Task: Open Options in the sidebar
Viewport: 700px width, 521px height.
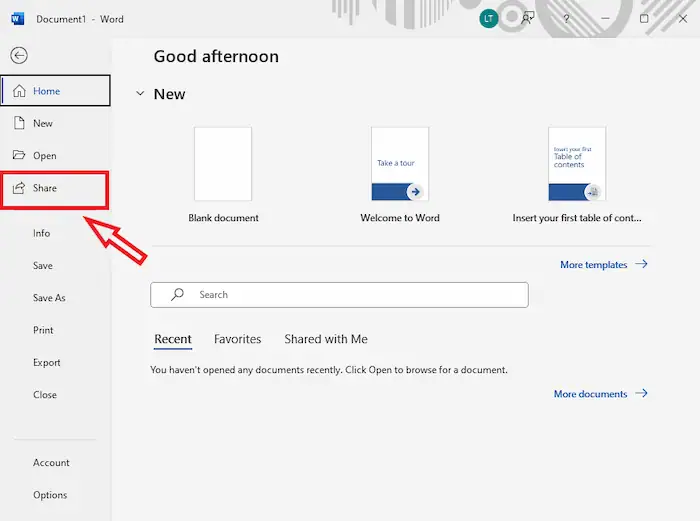Action: pyautogui.click(x=50, y=495)
